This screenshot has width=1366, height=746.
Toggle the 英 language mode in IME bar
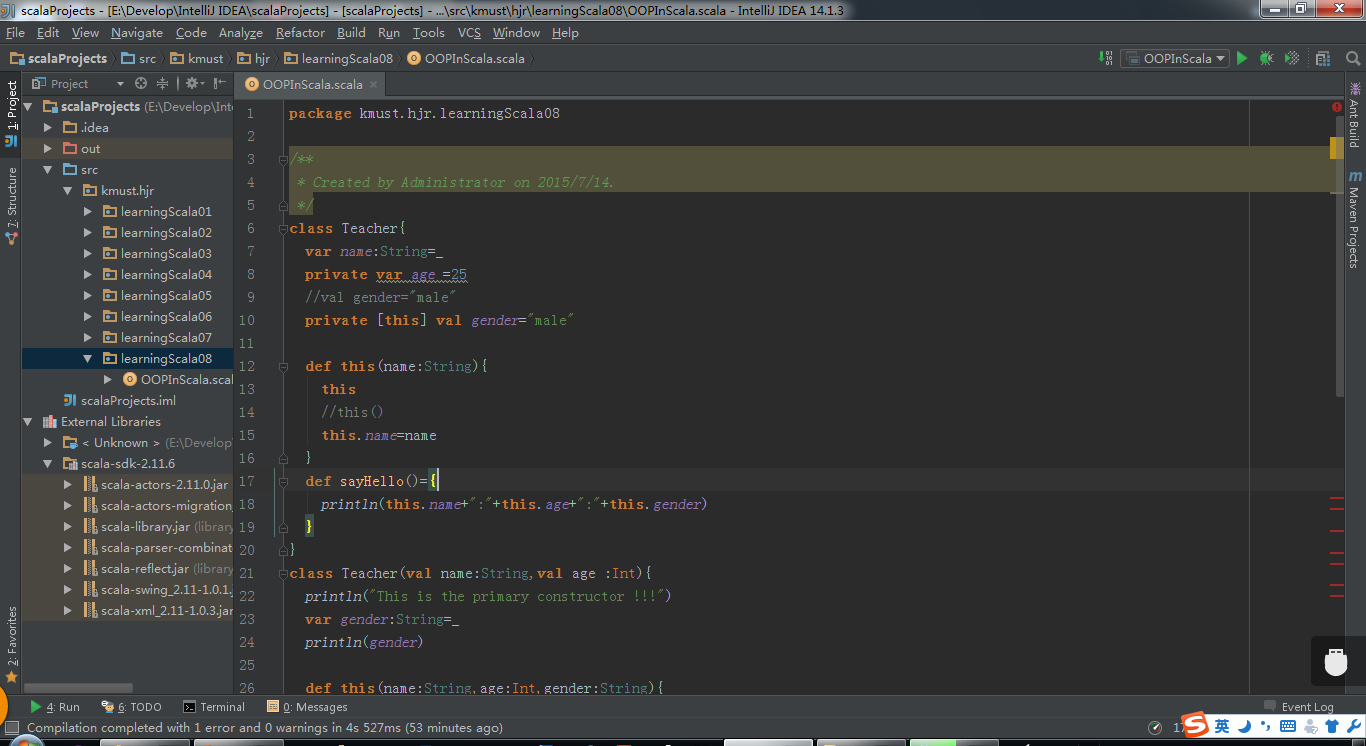1223,726
